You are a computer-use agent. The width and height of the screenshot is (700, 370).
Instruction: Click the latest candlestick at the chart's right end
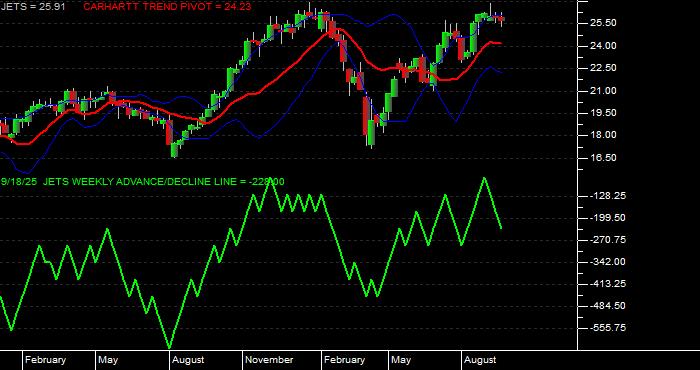point(502,19)
